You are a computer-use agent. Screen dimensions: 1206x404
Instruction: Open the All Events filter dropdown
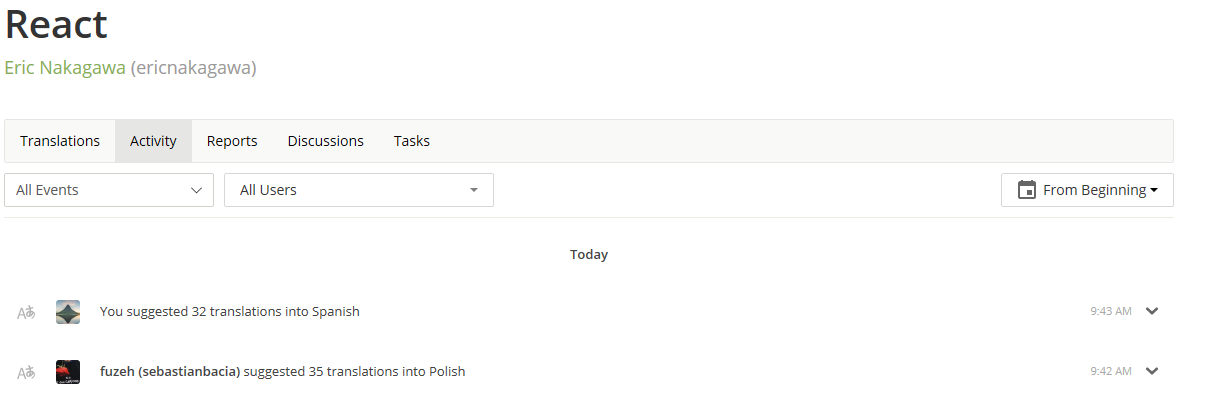[109, 190]
